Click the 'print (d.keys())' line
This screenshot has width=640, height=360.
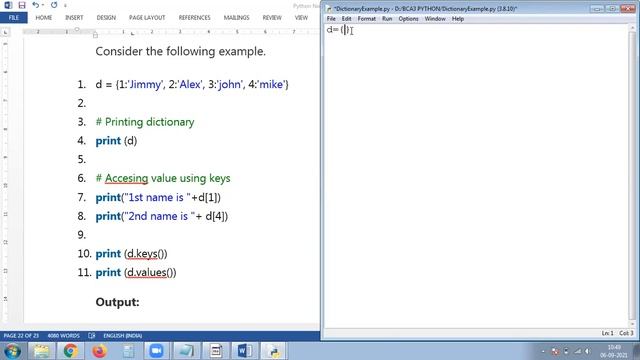(131, 254)
